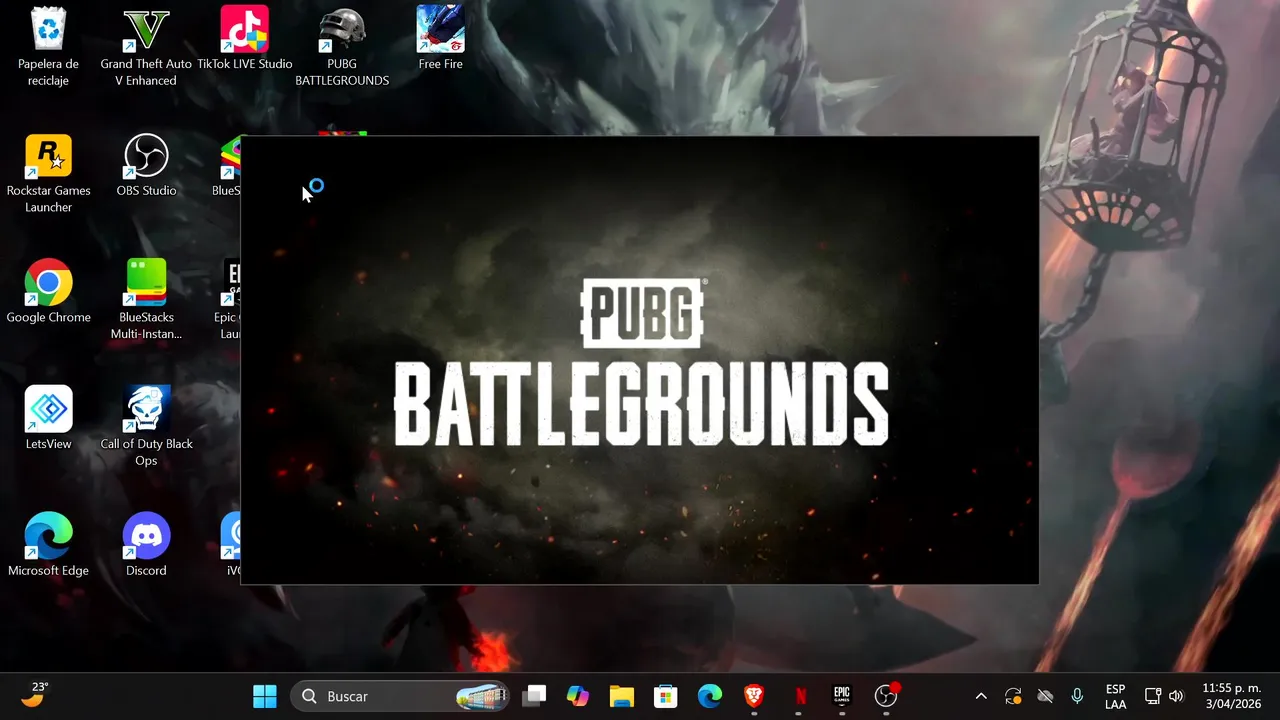Select the TikTok LIVE Studio desktop shortcut

[x=245, y=38]
